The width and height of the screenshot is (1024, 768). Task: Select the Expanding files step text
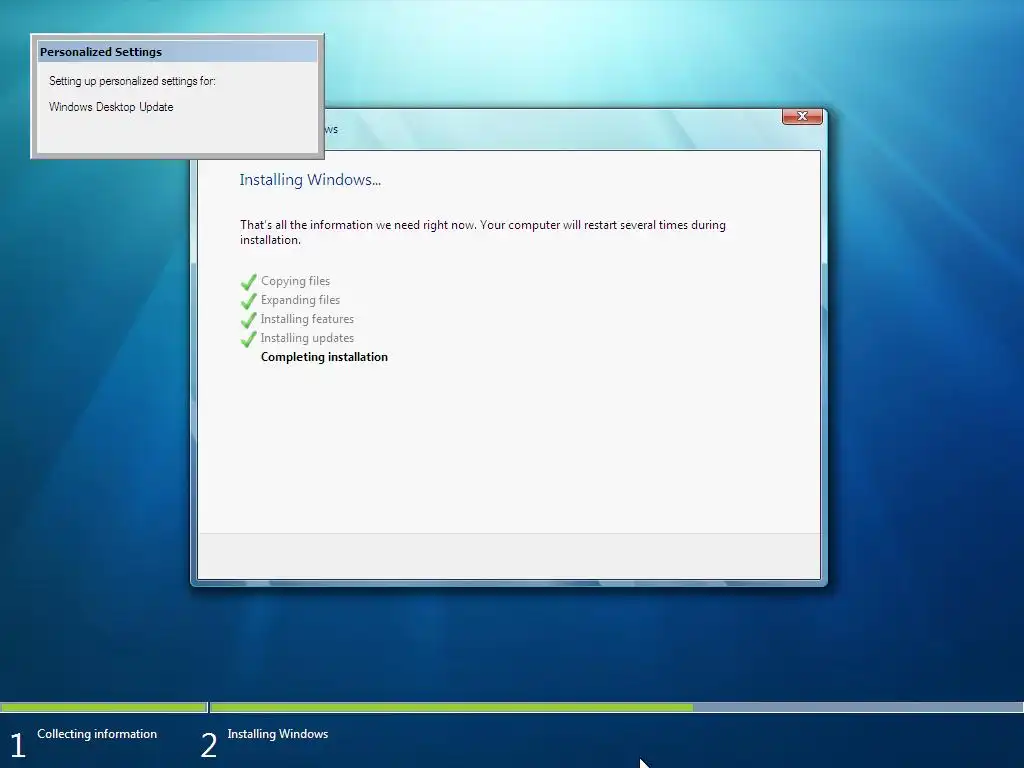(300, 300)
